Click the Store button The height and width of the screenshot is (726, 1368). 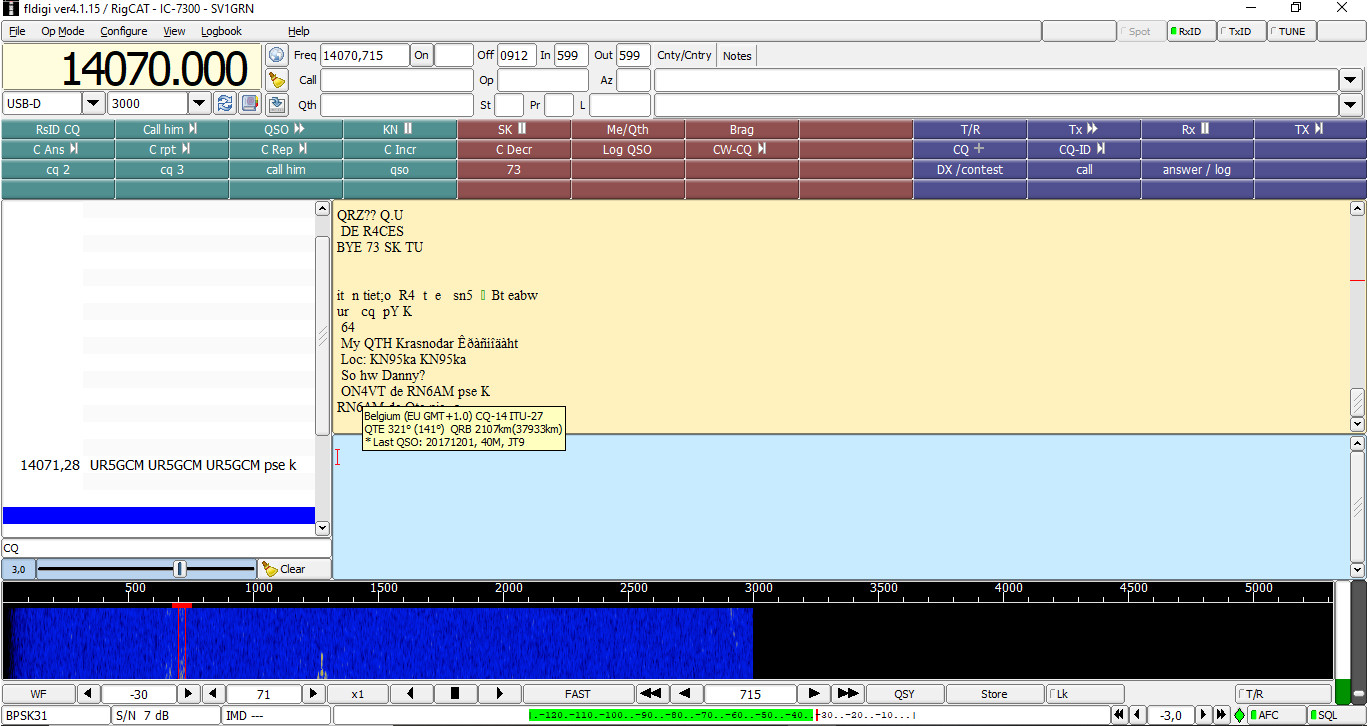[x=994, y=694]
